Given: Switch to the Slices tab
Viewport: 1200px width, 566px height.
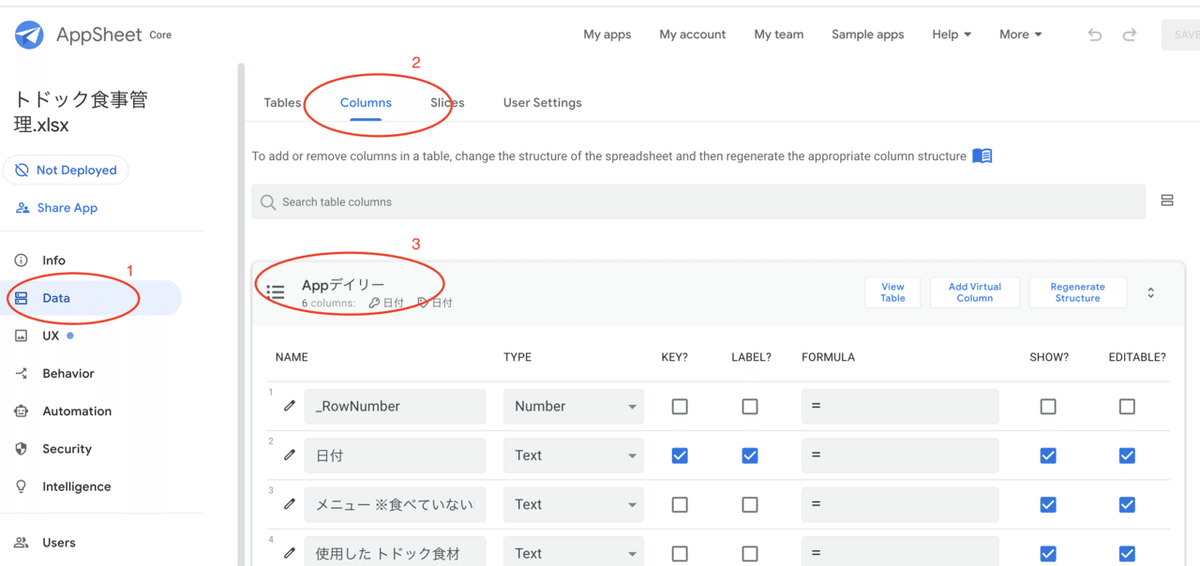Looking at the screenshot, I should click(447, 102).
